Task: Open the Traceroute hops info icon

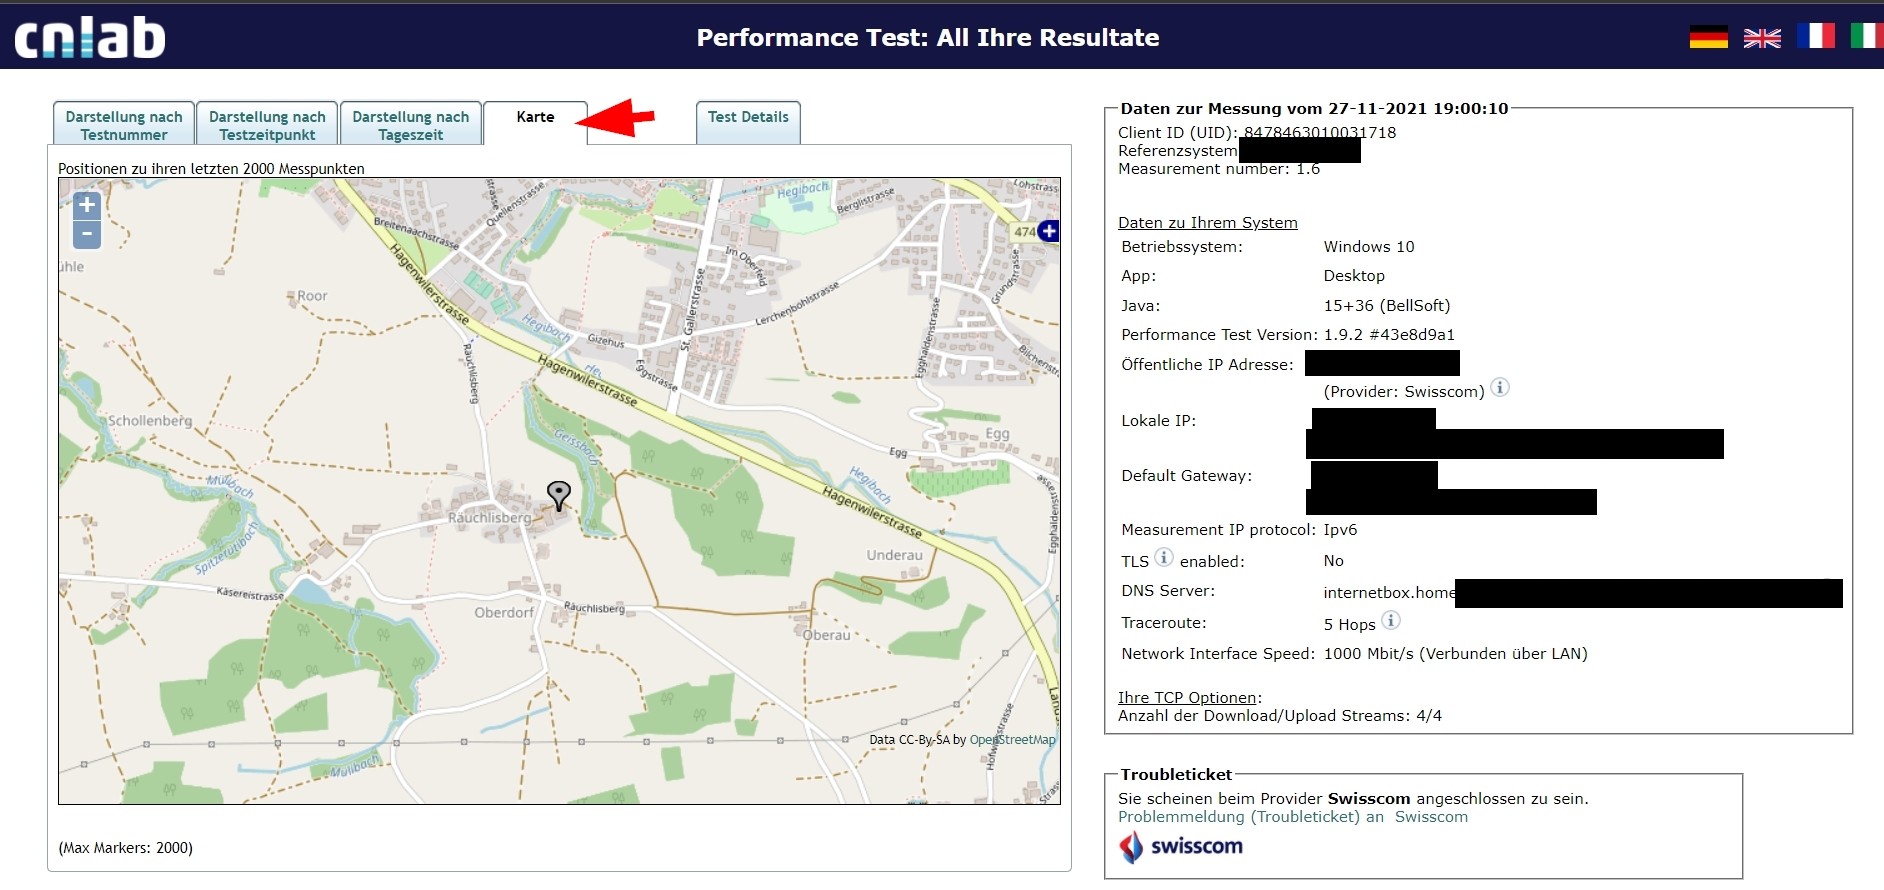Action: (1391, 621)
